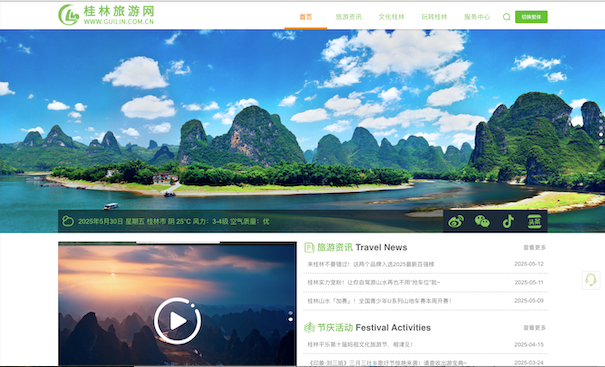Viewport: 605px width, 367px height.
Task: Click the cloud weather icon in banner bar
Action: click(x=68, y=221)
